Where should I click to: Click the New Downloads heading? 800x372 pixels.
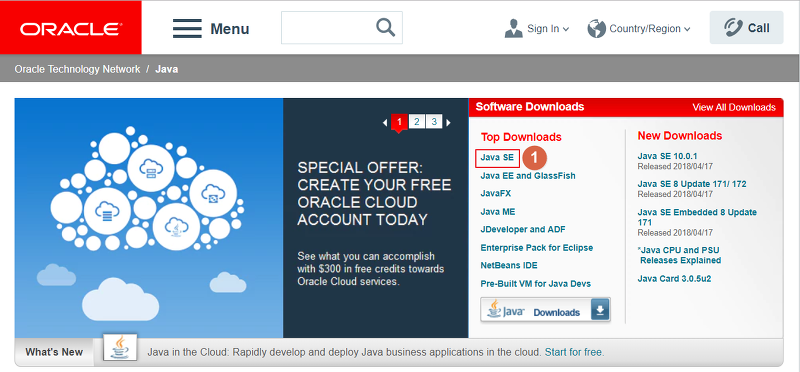tap(680, 136)
